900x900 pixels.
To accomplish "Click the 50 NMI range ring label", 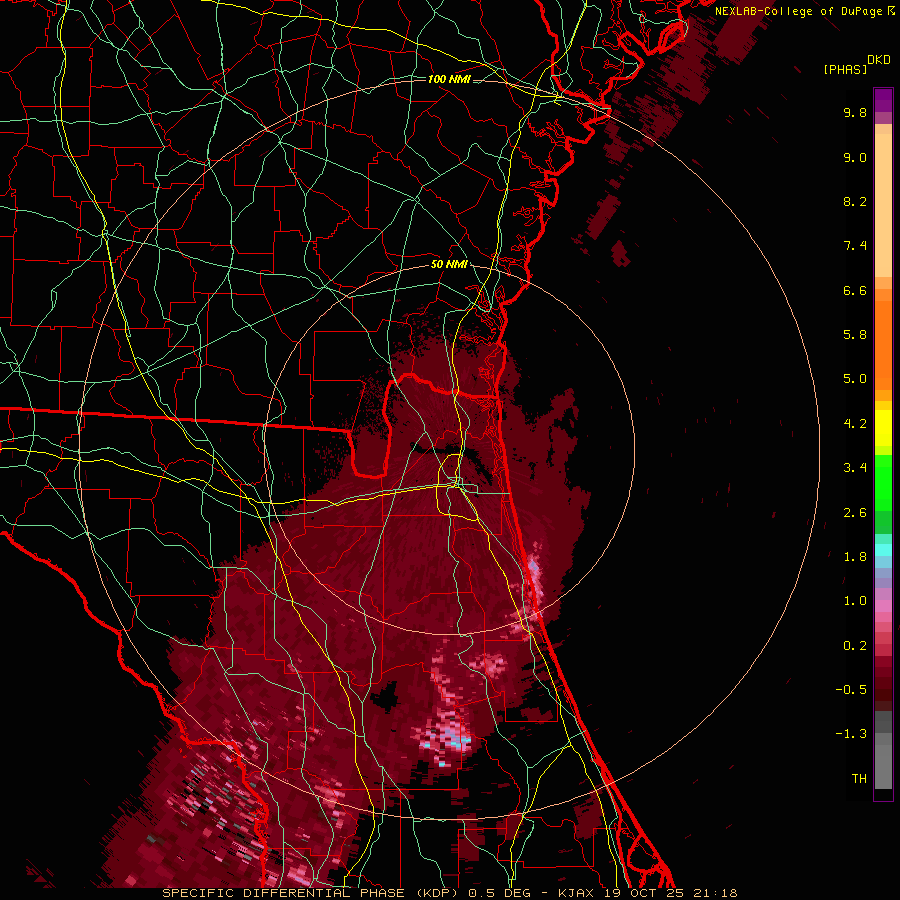I will point(449,265).
